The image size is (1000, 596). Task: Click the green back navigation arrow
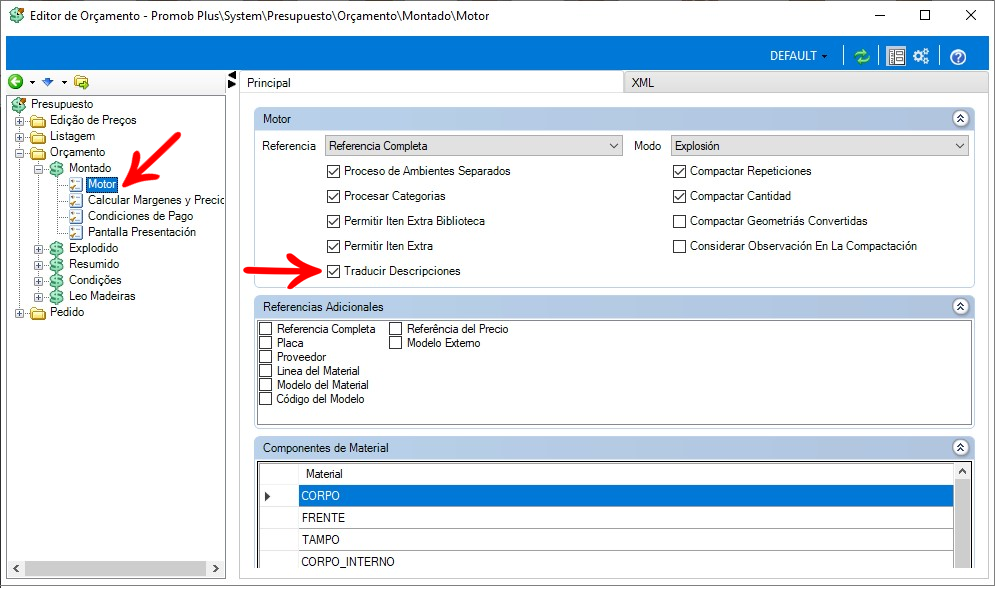[x=16, y=82]
